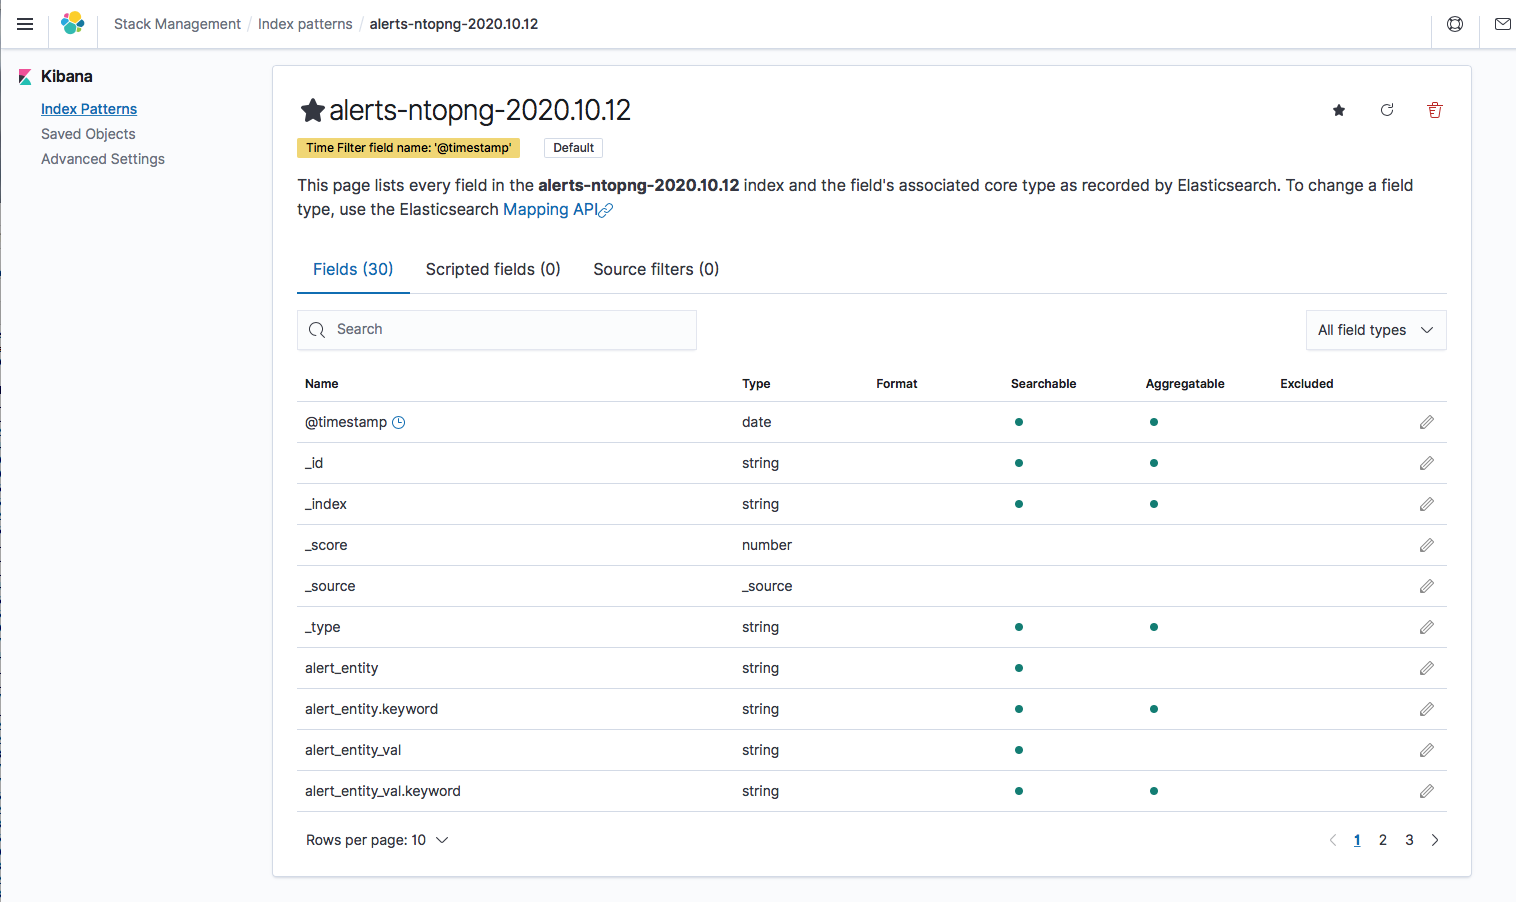Go to page 2

coord(1383,840)
